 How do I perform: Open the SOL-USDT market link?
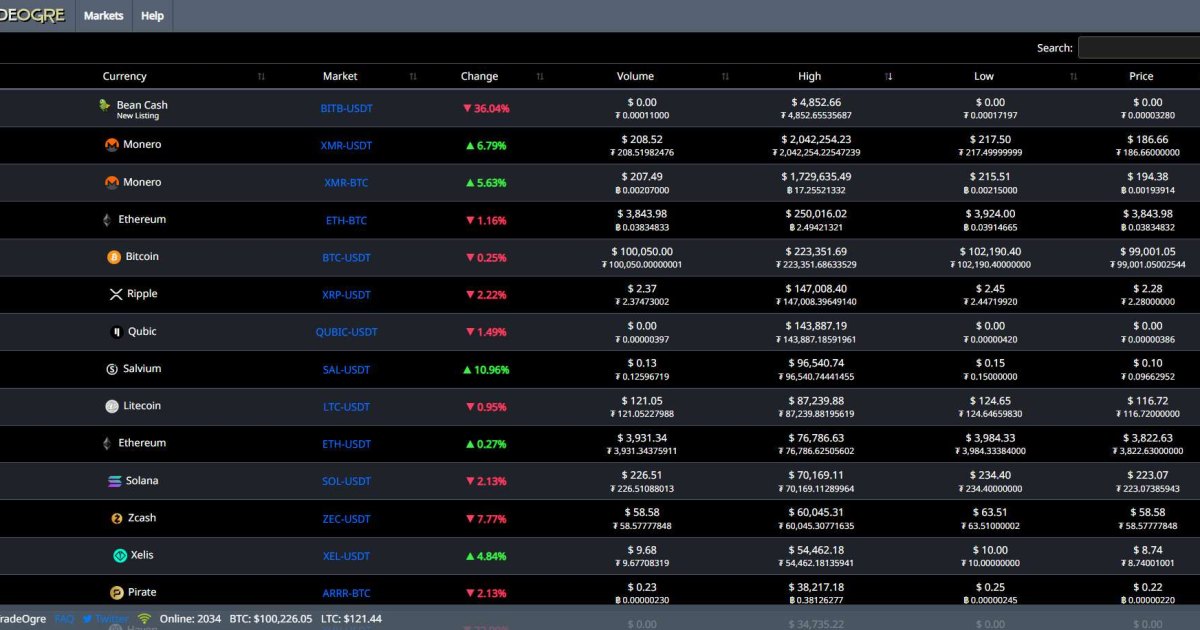[x=346, y=482]
